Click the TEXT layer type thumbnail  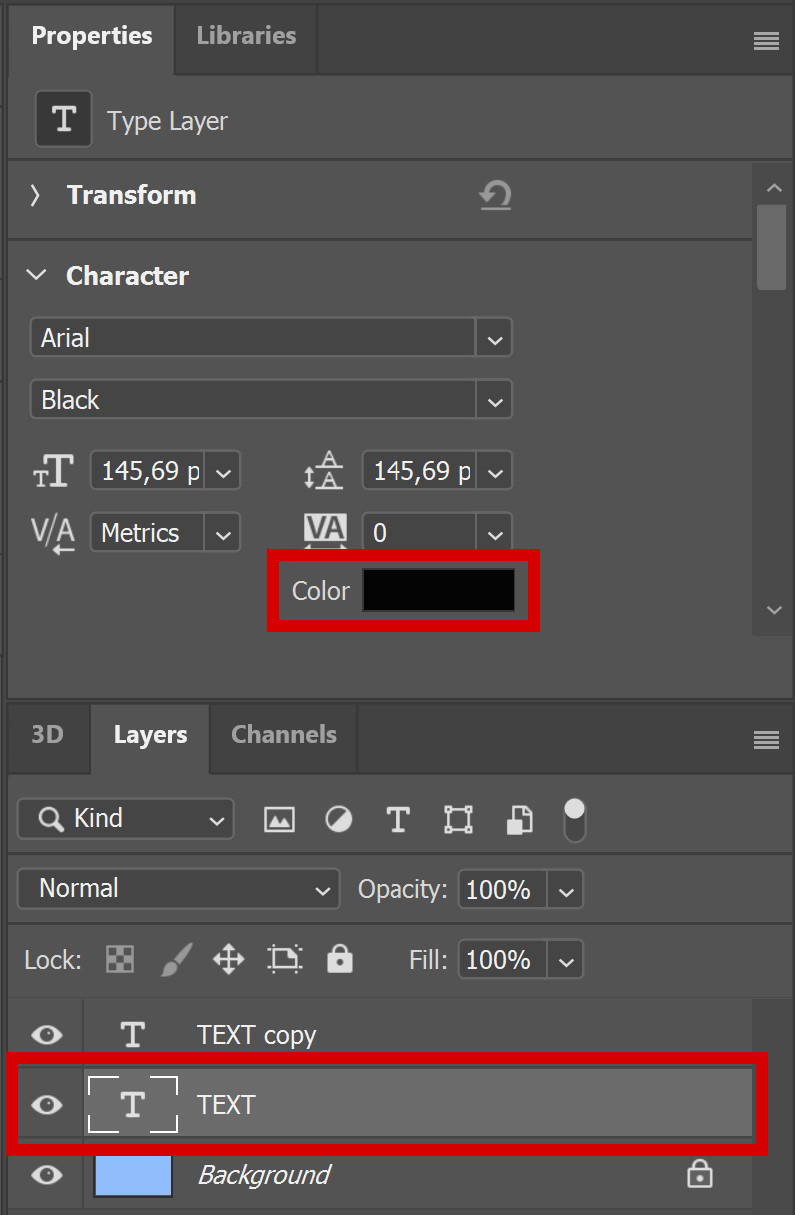coord(133,1104)
